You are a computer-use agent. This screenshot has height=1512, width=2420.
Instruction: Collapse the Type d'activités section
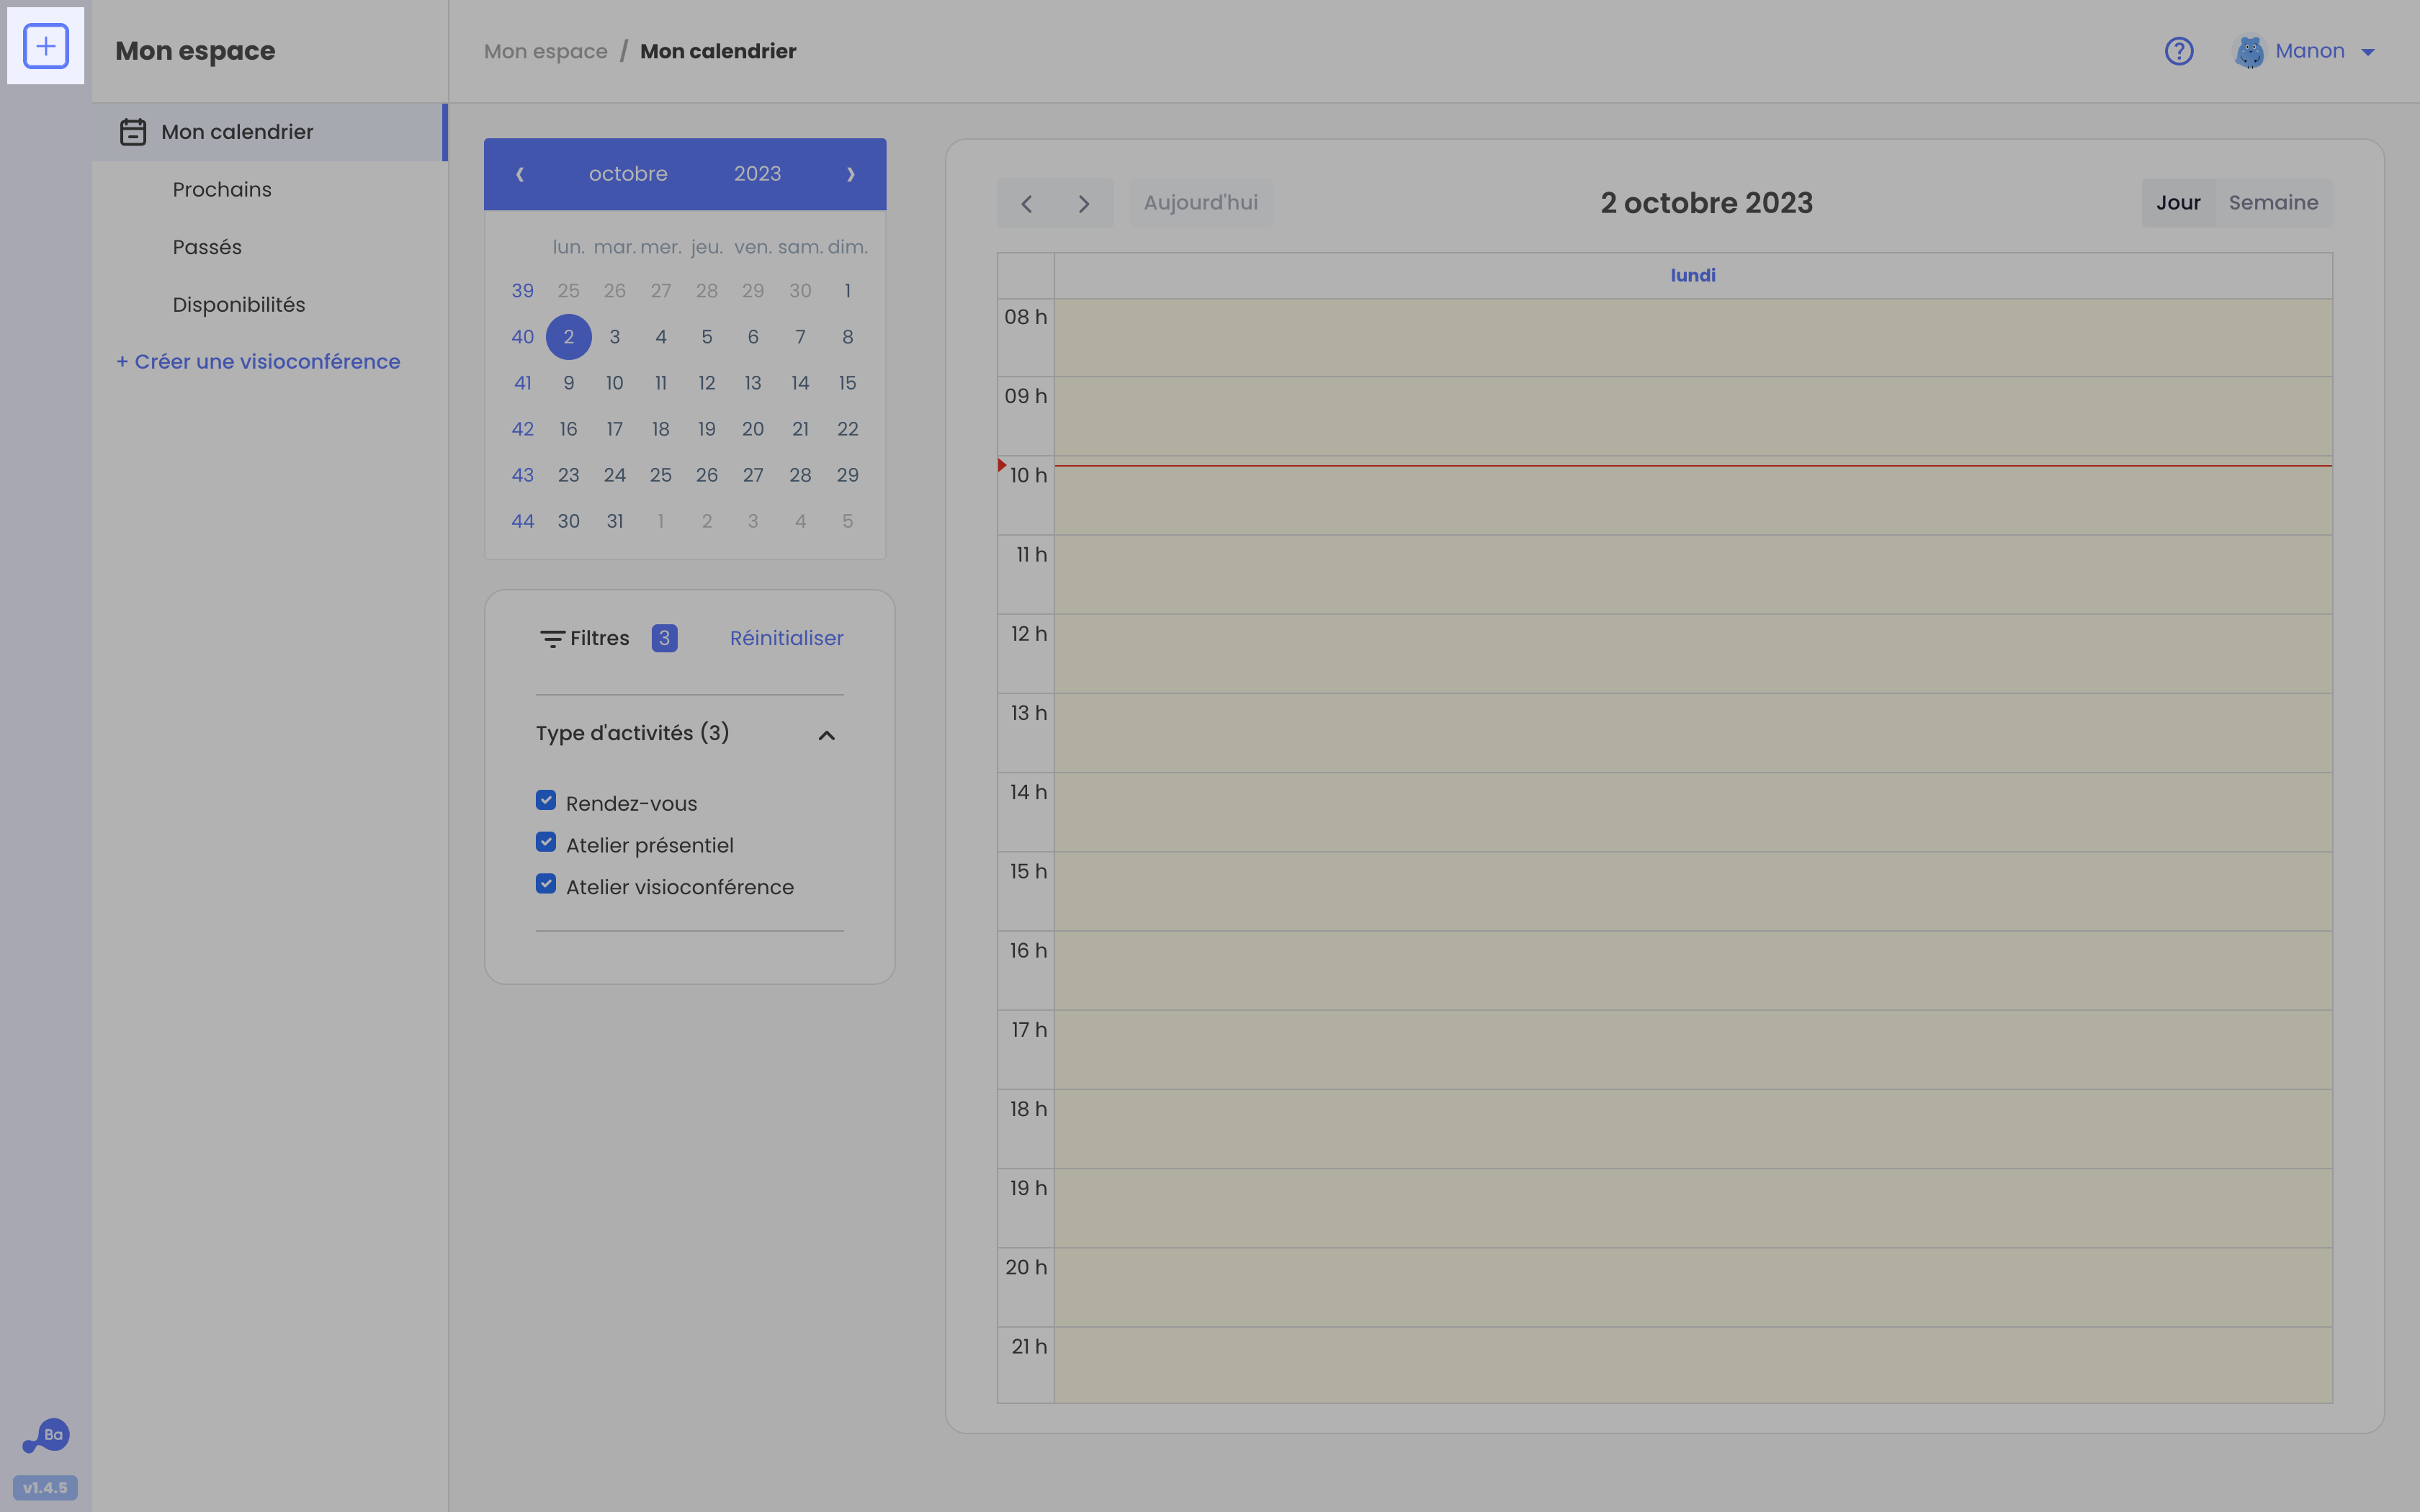(x=826, y=735)
